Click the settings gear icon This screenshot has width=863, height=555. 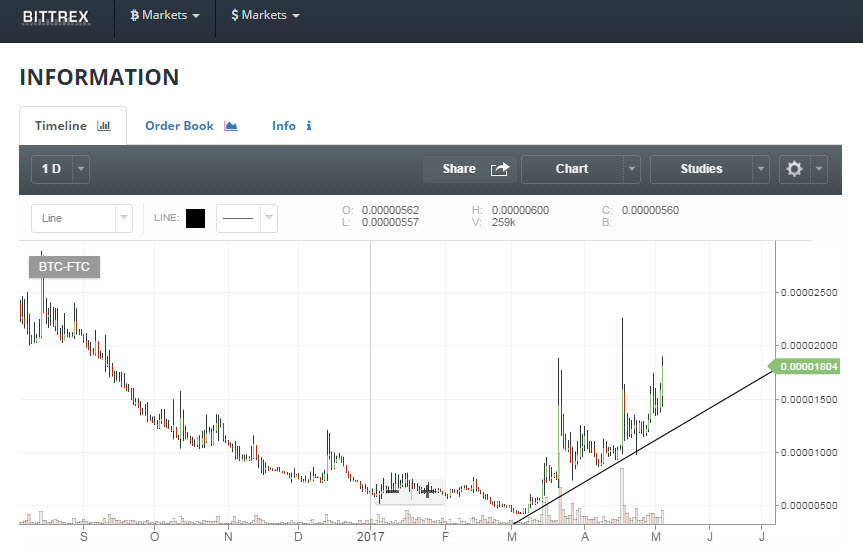[794, 169]
